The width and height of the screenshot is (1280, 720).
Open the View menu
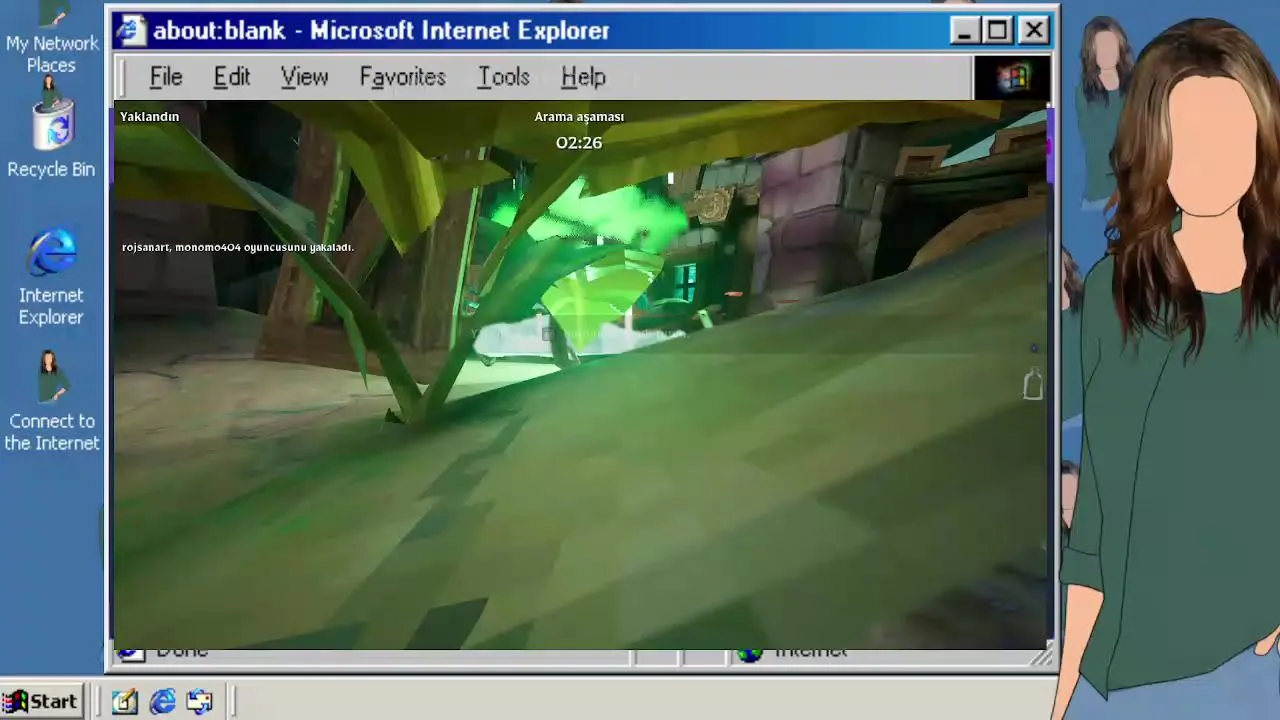[304, 77]
